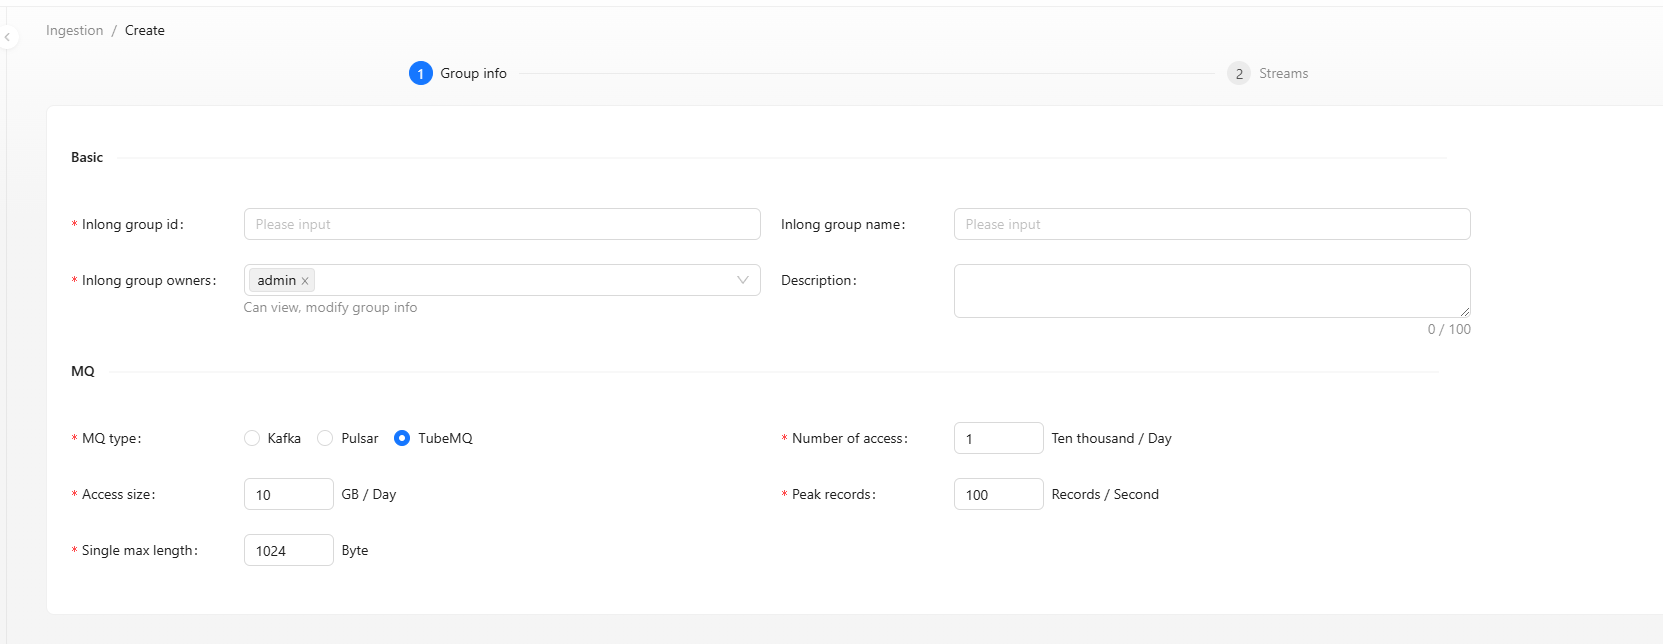Click the Inlong group name input
This screenshot has width=1663, height=644.
point(1212,224)
